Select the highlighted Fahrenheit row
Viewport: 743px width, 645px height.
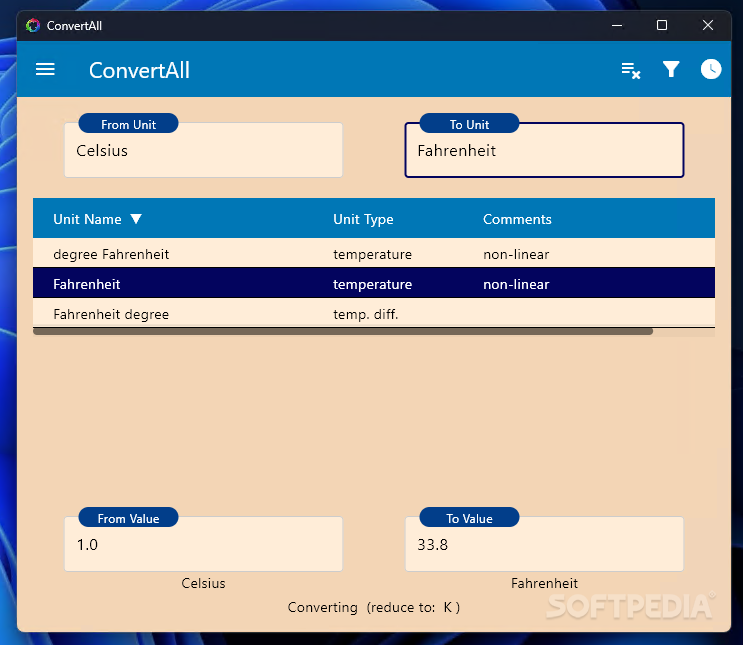(374, 283)
